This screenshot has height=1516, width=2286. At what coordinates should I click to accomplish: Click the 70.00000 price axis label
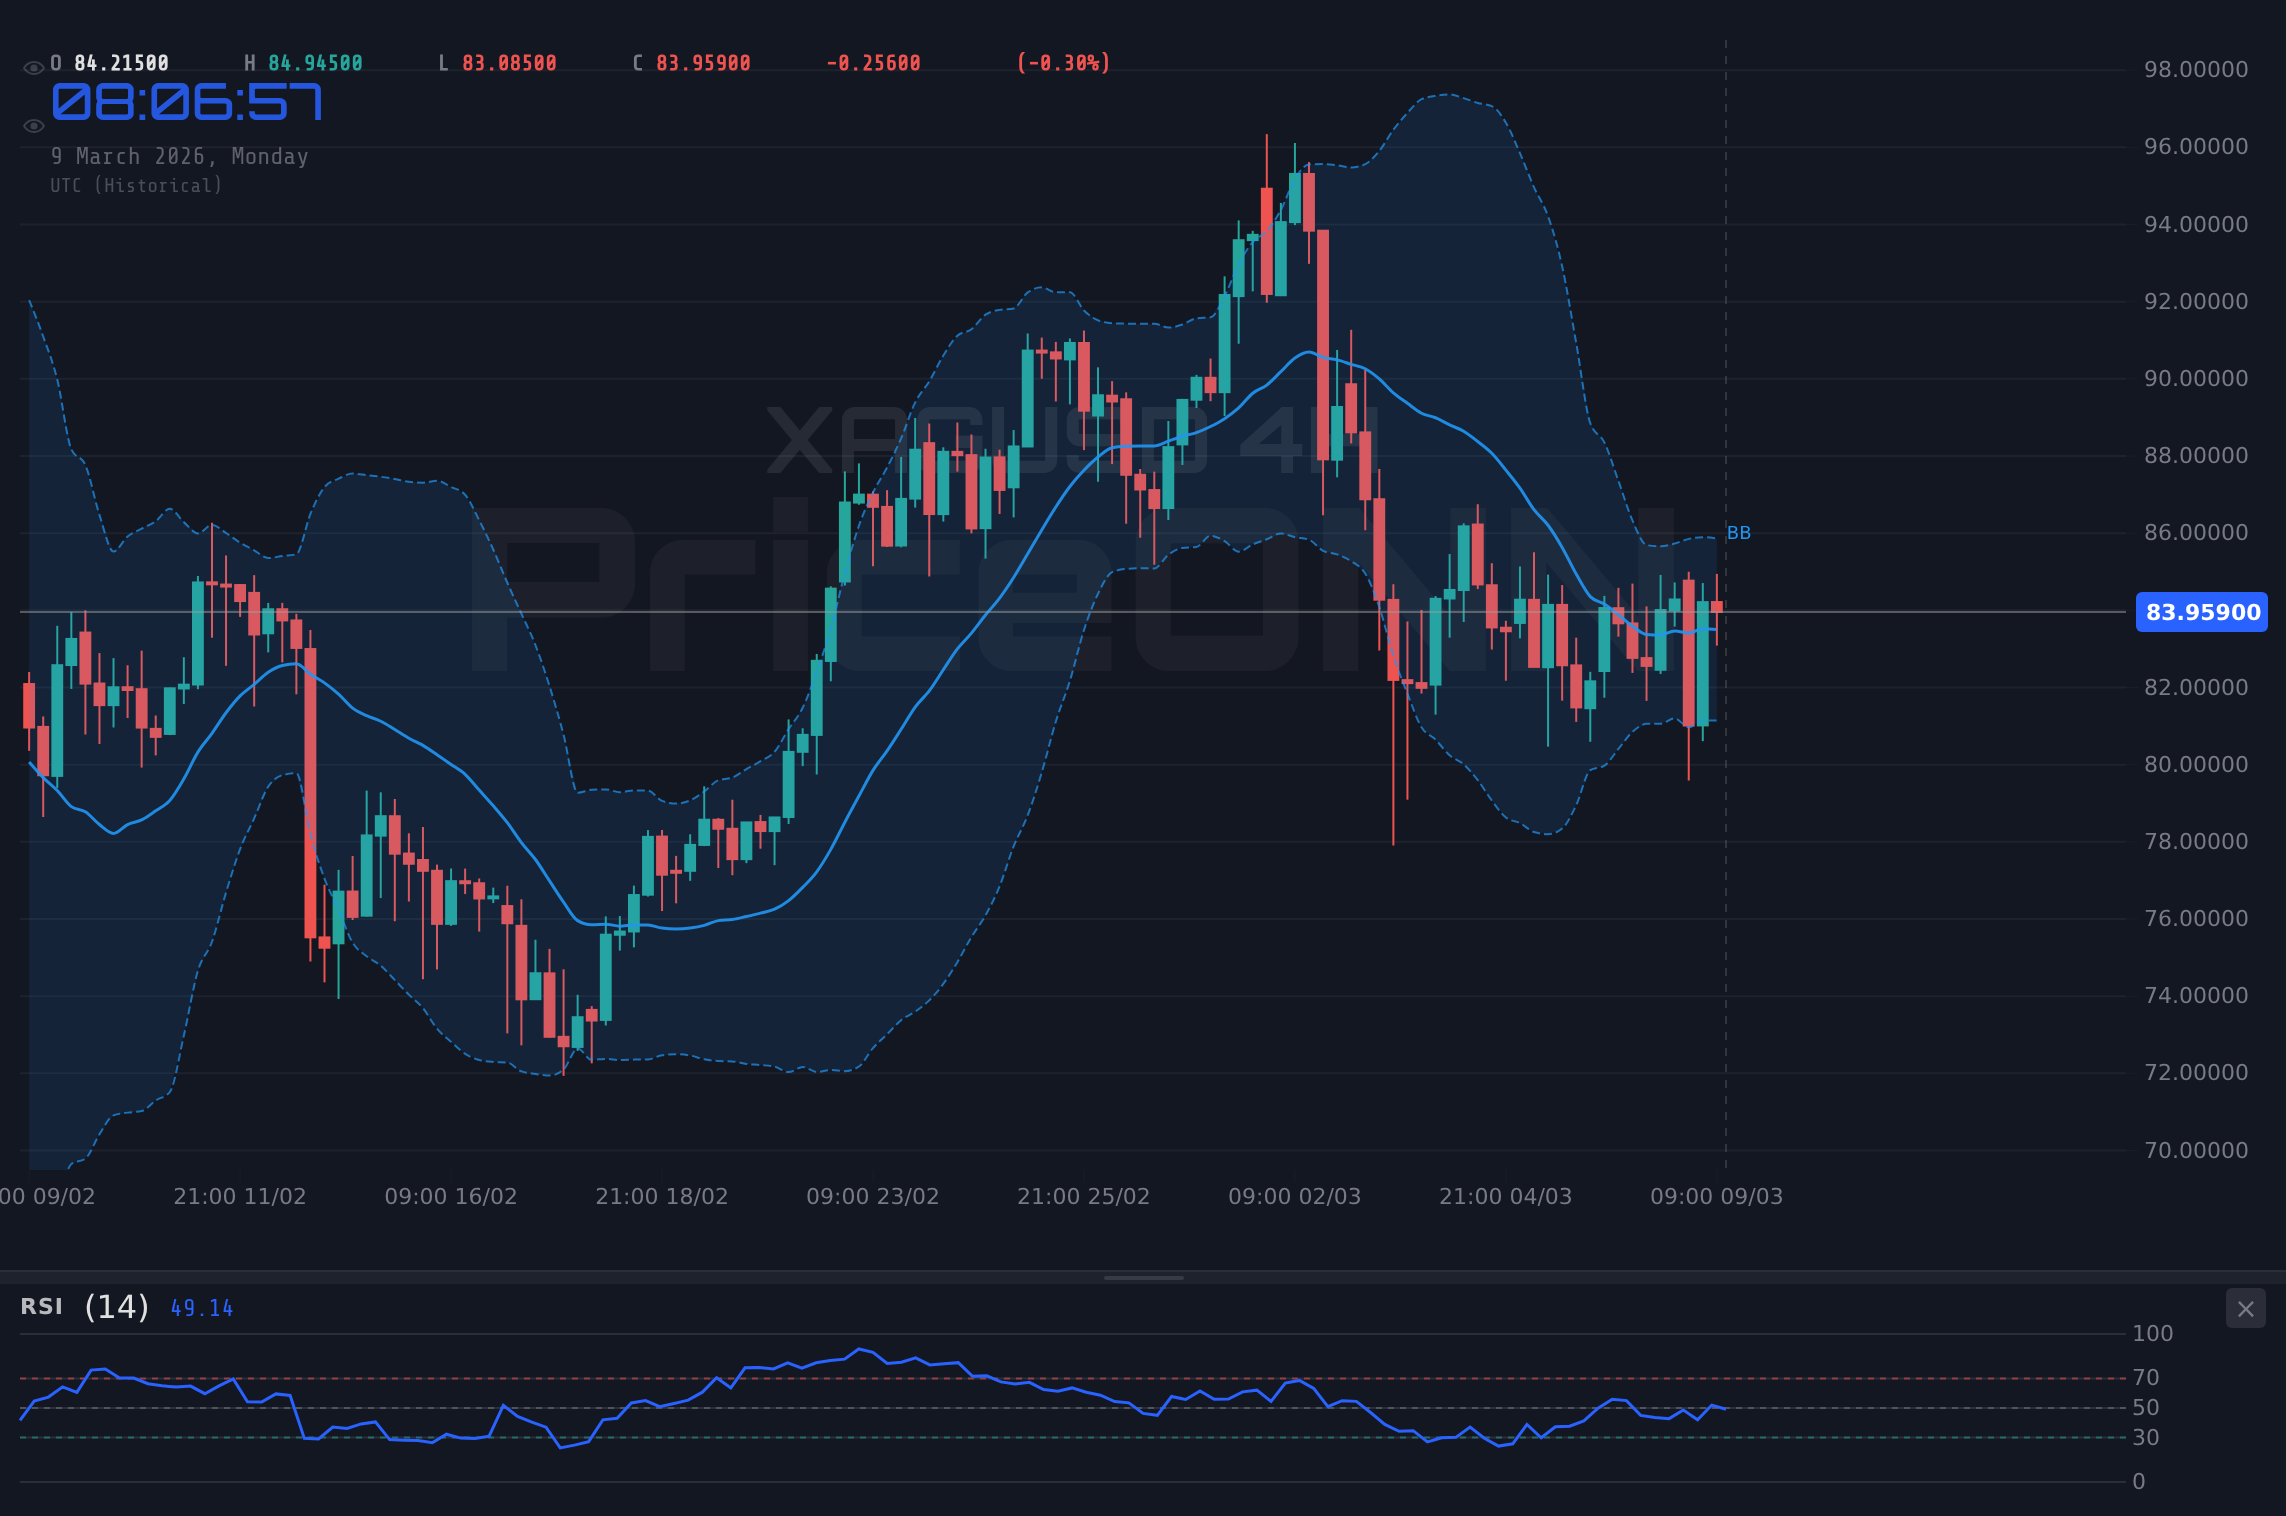(x=2196, y=1151)
